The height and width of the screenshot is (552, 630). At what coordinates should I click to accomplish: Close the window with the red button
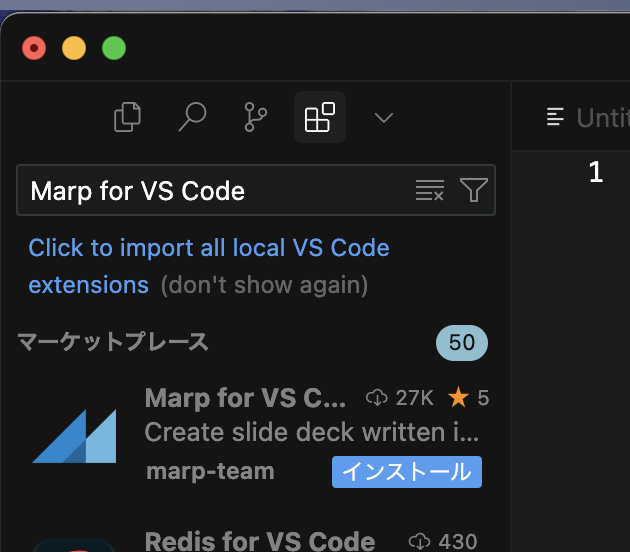point(34,48)
